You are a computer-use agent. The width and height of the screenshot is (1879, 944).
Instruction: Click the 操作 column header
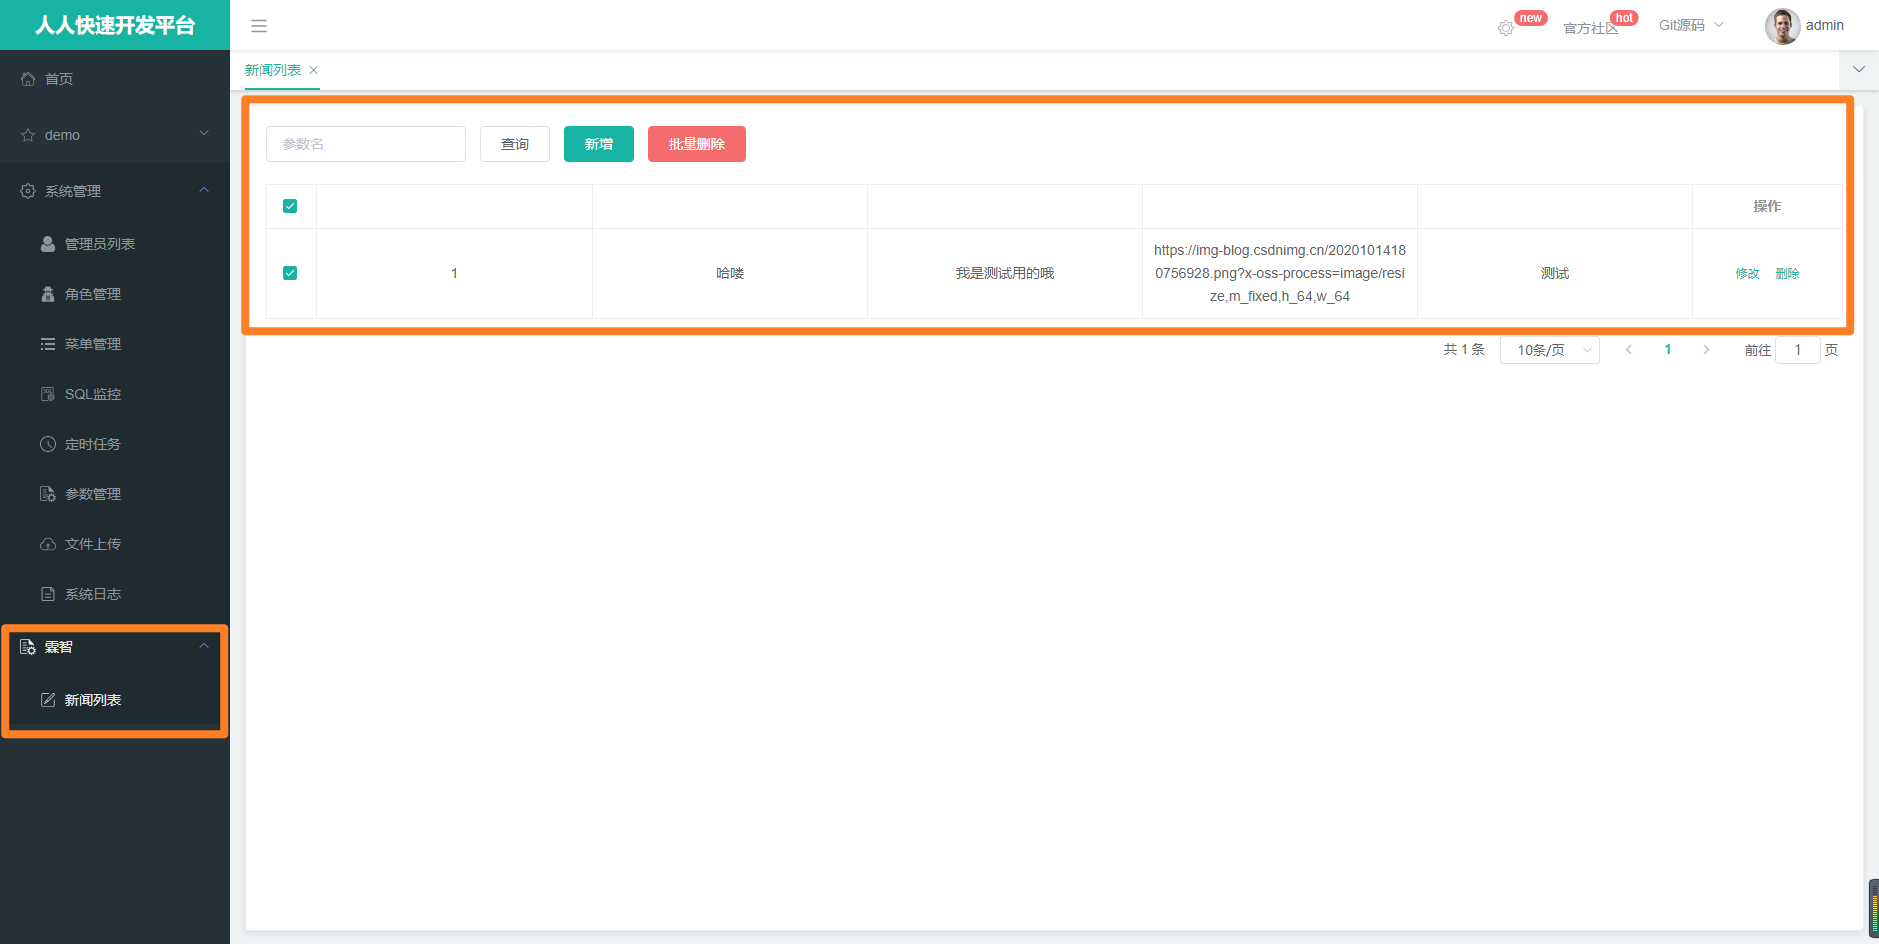[x=1767, y=206]
